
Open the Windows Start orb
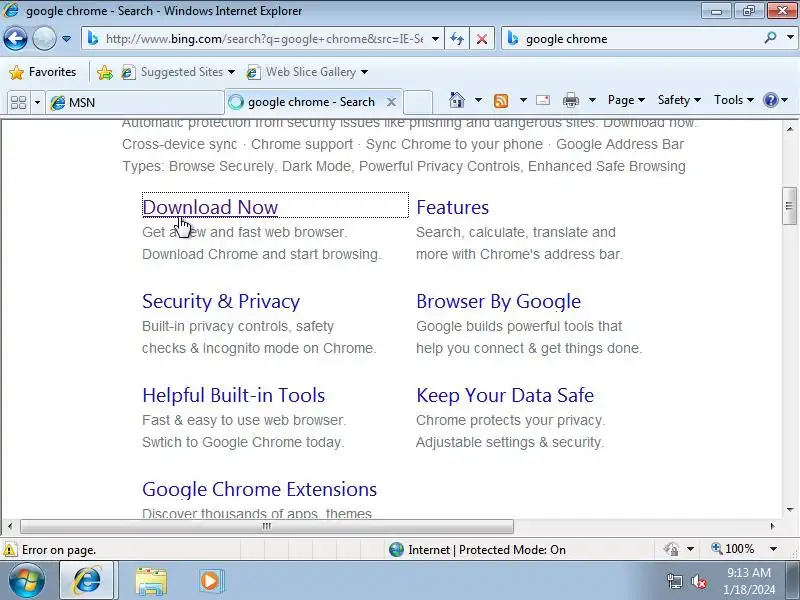(x=26, y=581)
